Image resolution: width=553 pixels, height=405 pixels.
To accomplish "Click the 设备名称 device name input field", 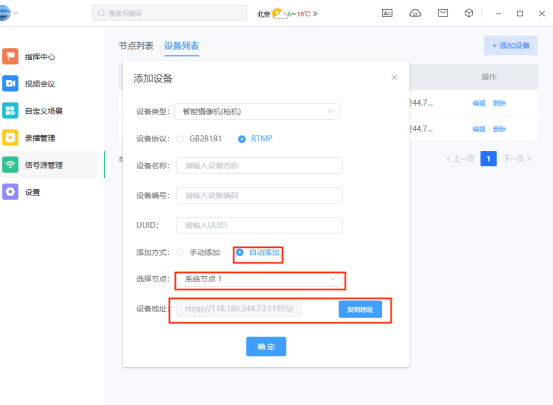I will pos(259,165).
